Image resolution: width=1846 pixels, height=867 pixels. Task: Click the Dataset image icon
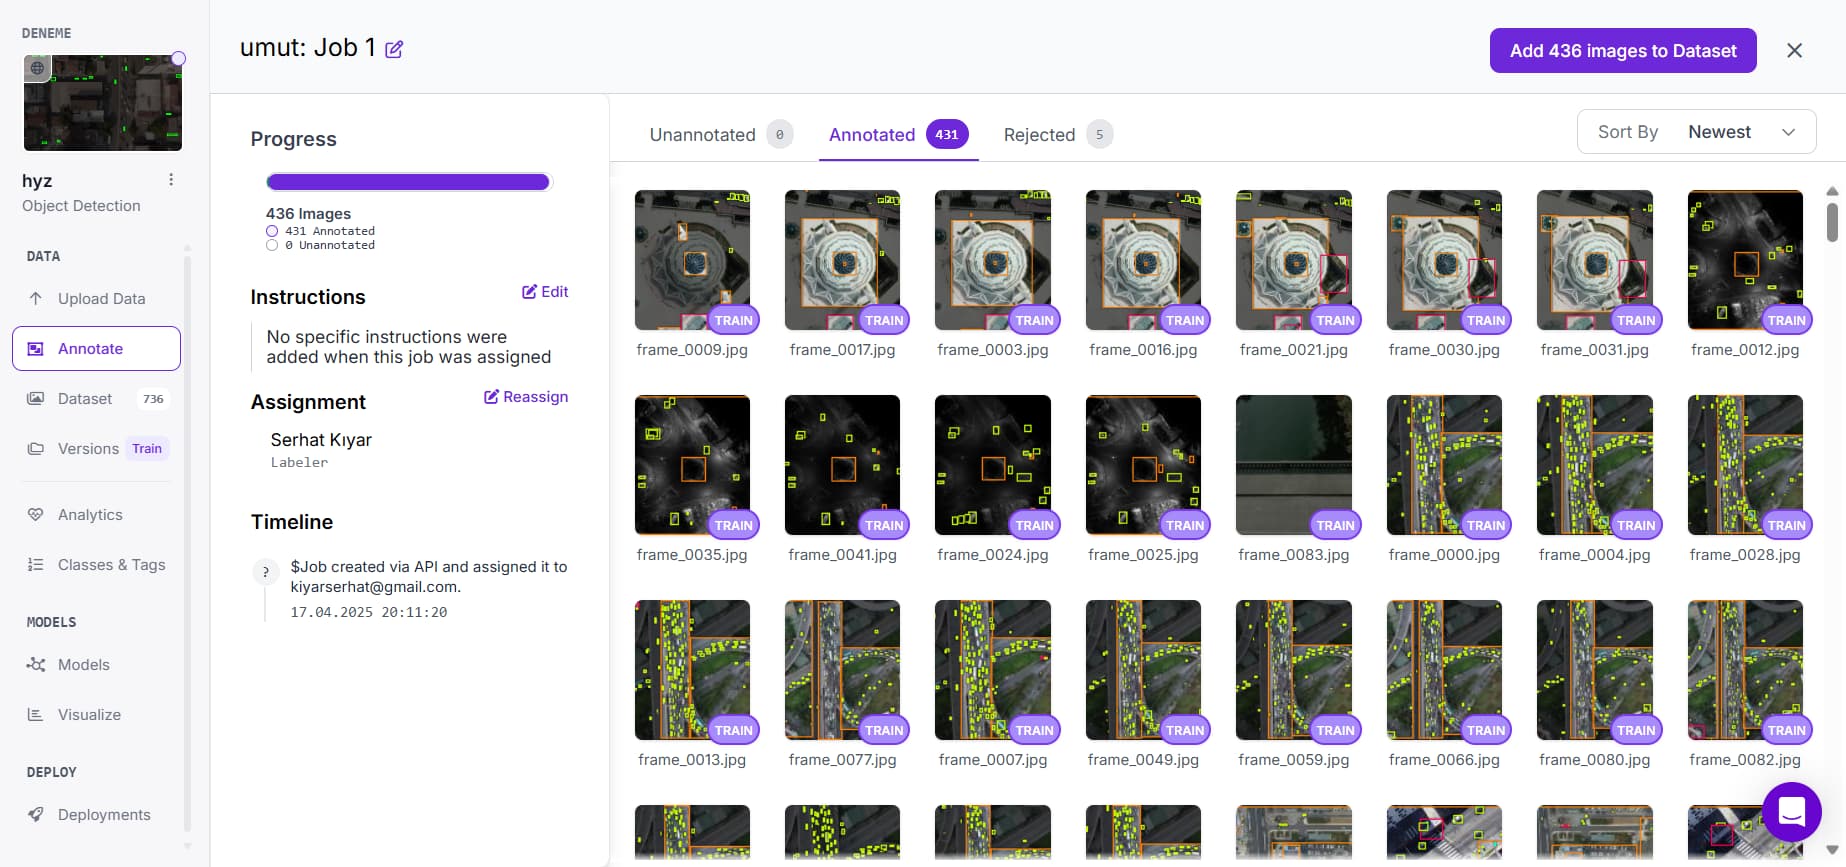click(x=36, y=398)
